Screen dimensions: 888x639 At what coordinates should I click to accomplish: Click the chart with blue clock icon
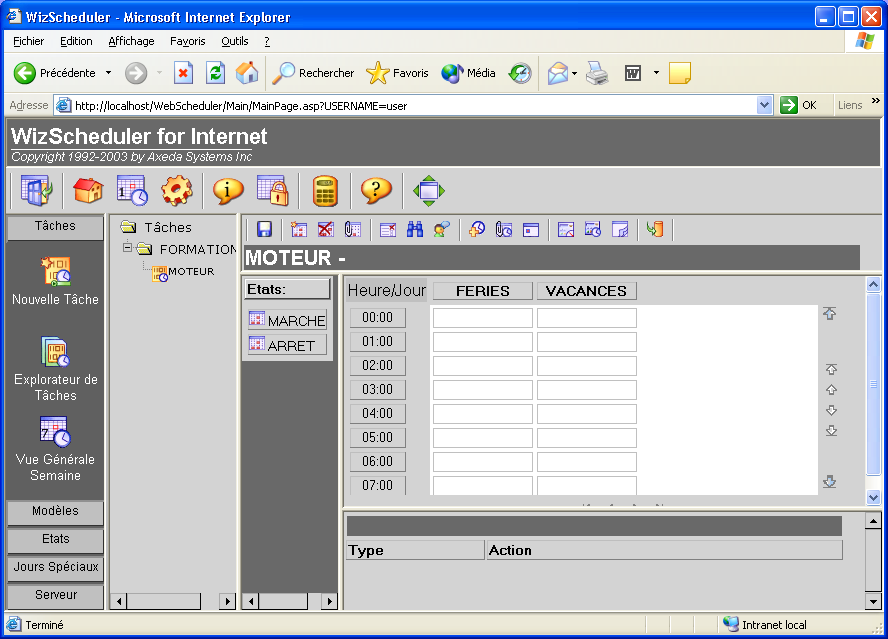pos(593,229)
